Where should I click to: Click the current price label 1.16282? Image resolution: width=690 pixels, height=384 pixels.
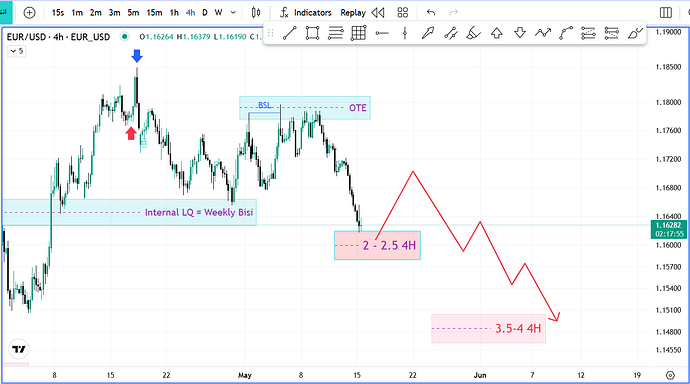pos(669,225)
